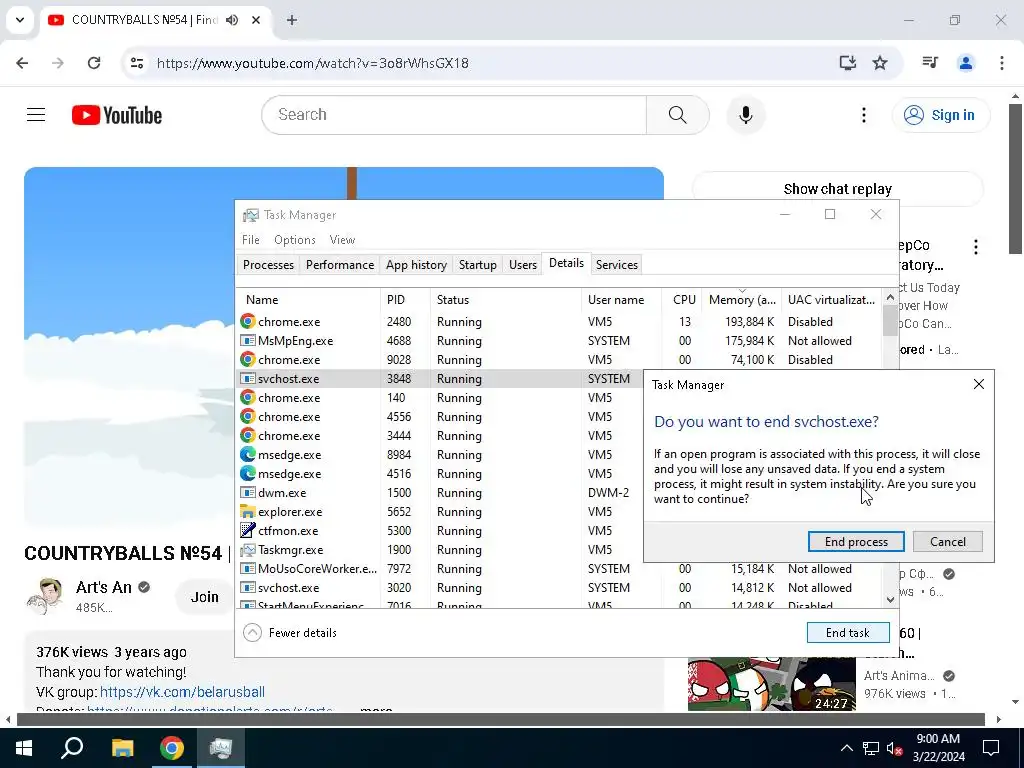Select the Taskmgr.exe process row
The height and width of the screenshot is (768, 1024).
[x=440, y=549]
